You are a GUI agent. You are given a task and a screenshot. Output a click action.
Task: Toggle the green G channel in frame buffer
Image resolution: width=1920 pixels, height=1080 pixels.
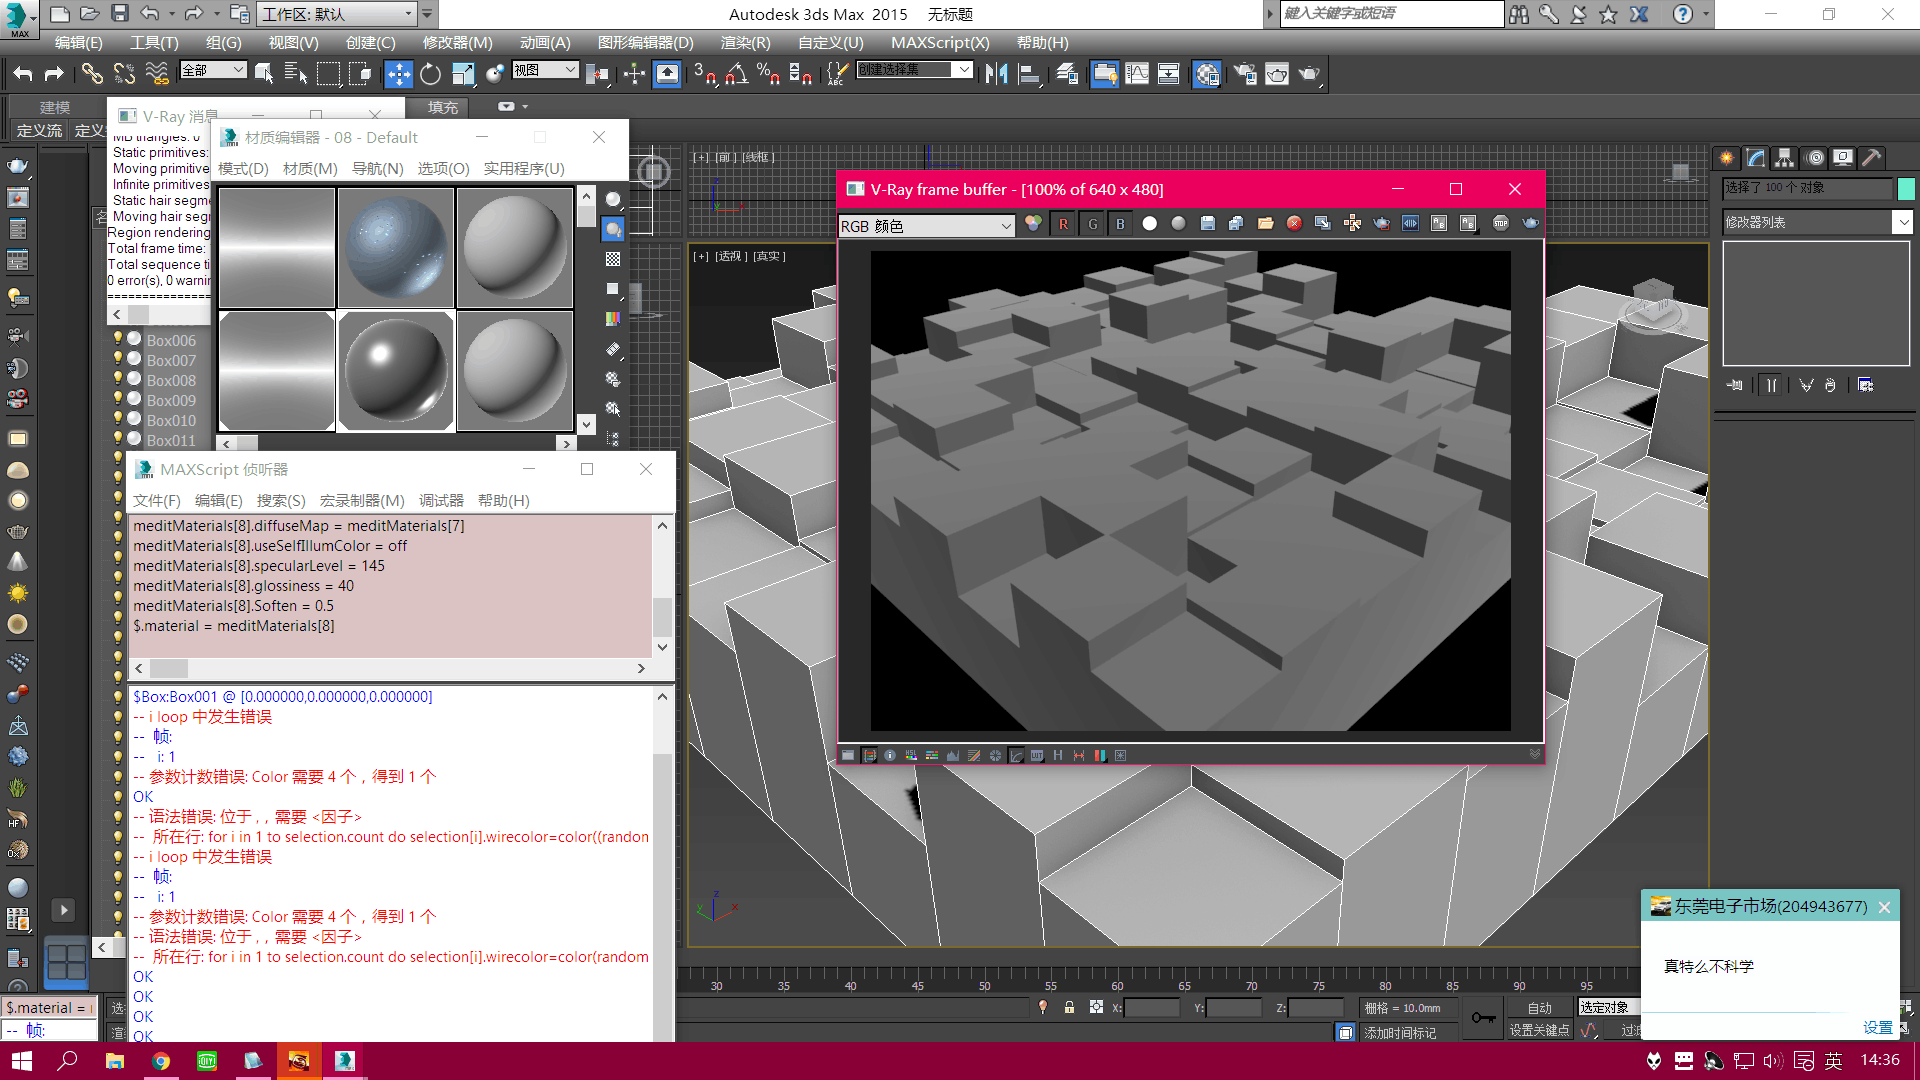pos(1092,224)
